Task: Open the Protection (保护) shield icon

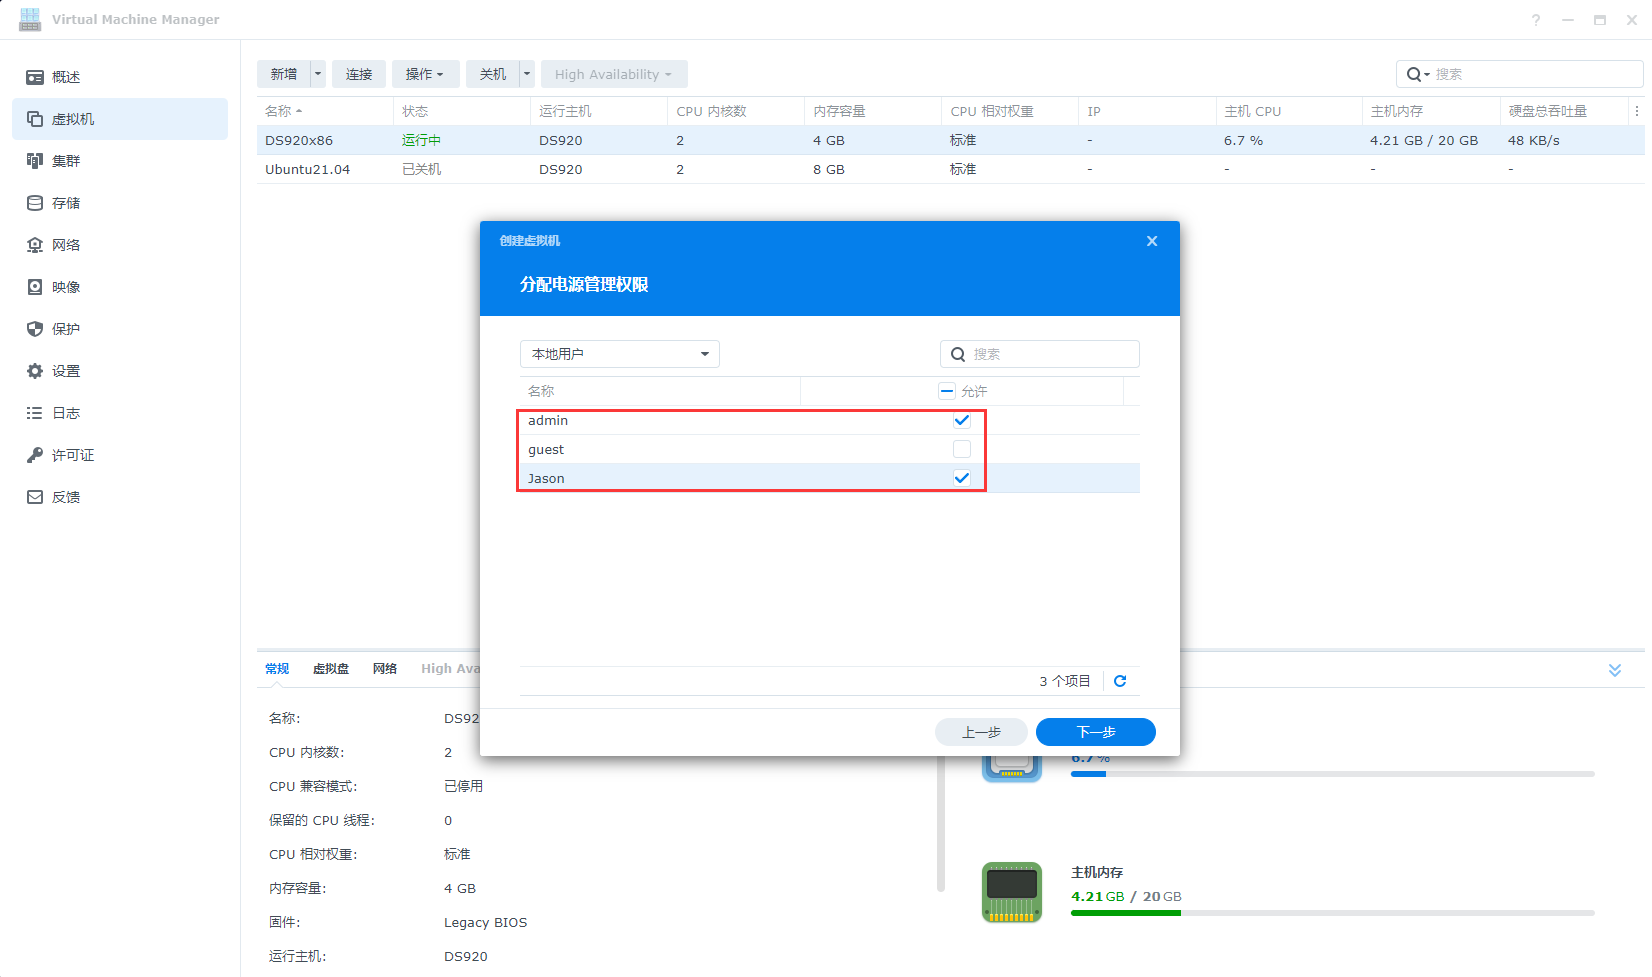Action: [x=35, y=329]
